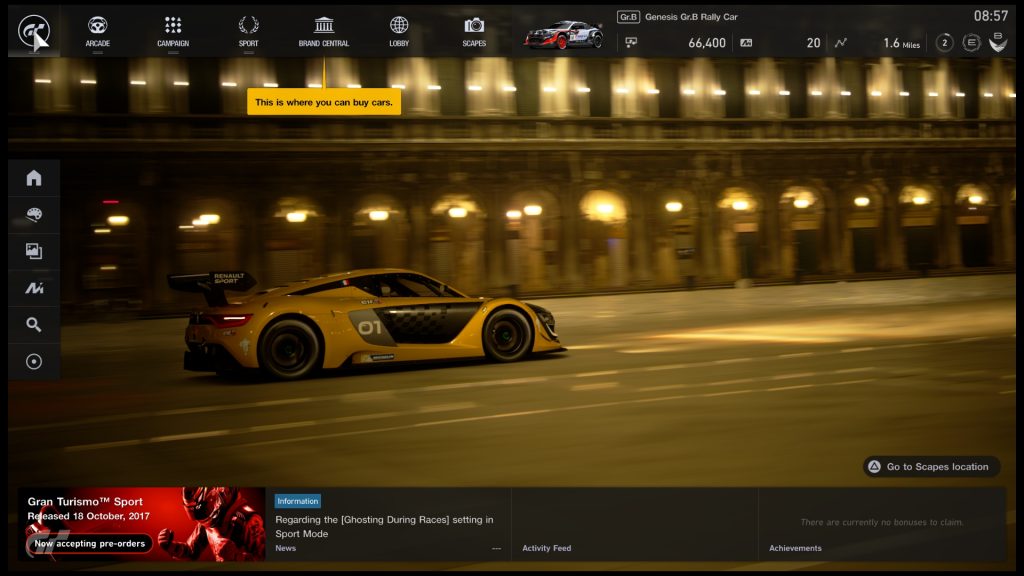This screenshot has height=576, width=1024.
Task: Click the 20 mileage points value
Action: 813,43
